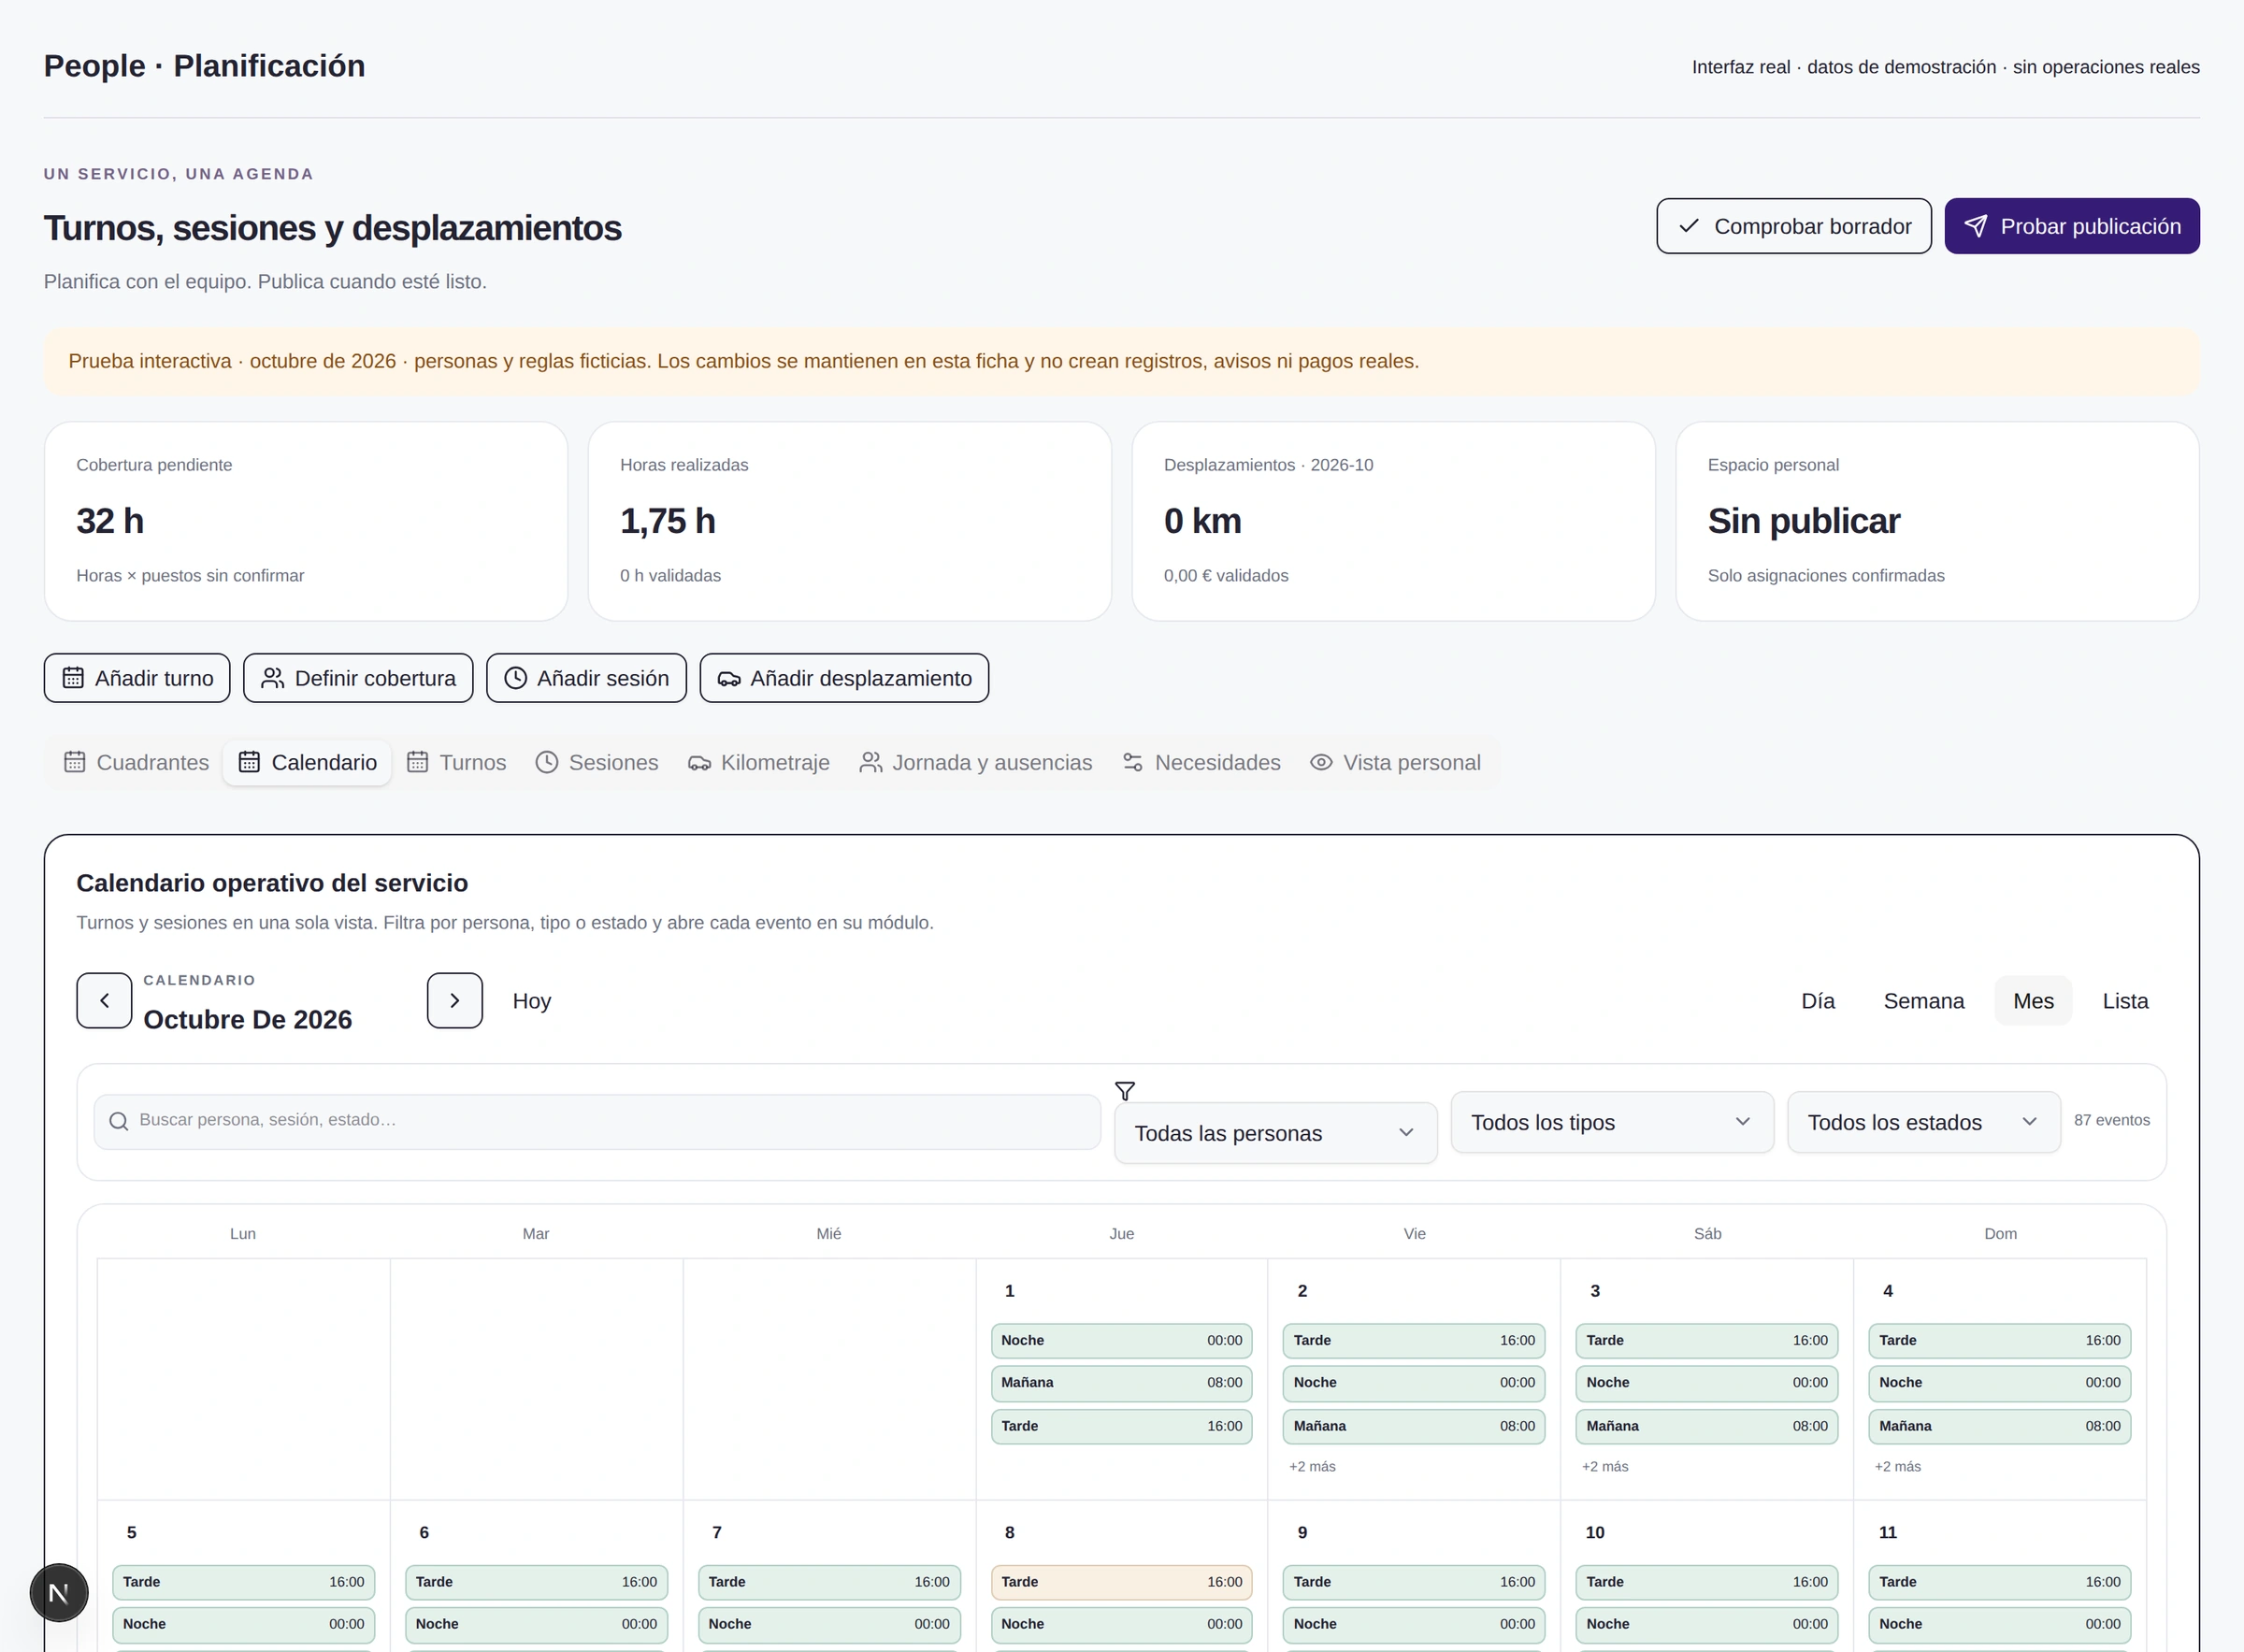Open the orange Tarde 16:00 event on day 8
The image size is (2244, 1652).
point(1121,1582)
